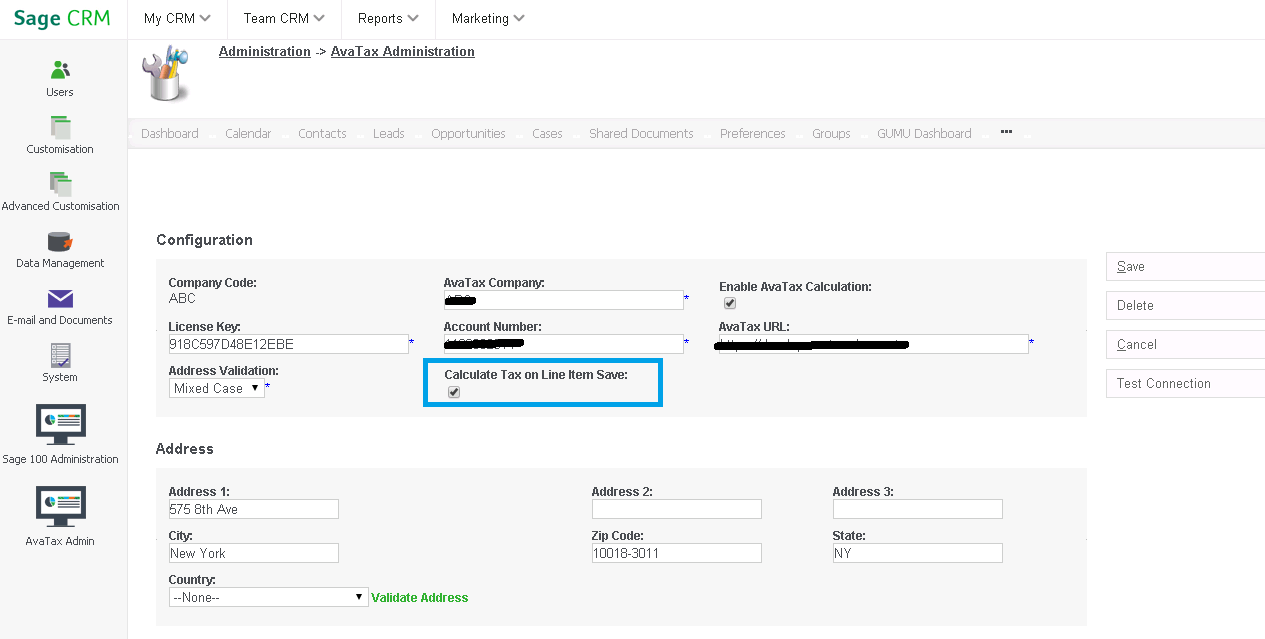The height and width of the screenshot is (639, 1265).
Task: Open the Country dropdown
Action: [268, 597]
